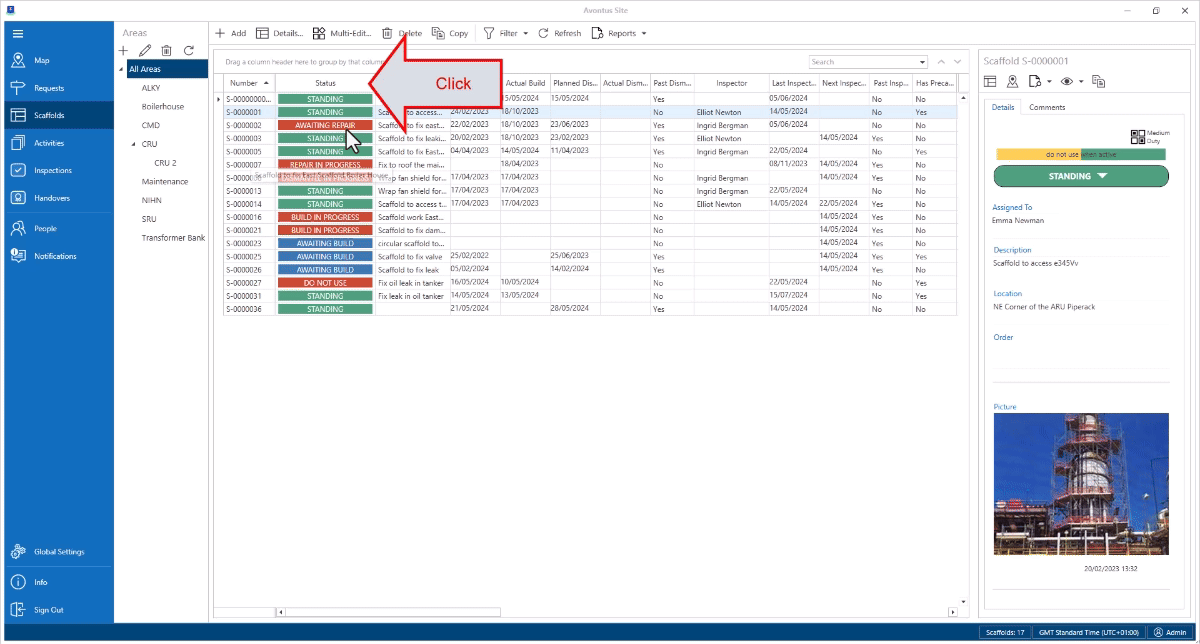Collapse the CRU tree node
The image size is (1200, 644).
135,144
